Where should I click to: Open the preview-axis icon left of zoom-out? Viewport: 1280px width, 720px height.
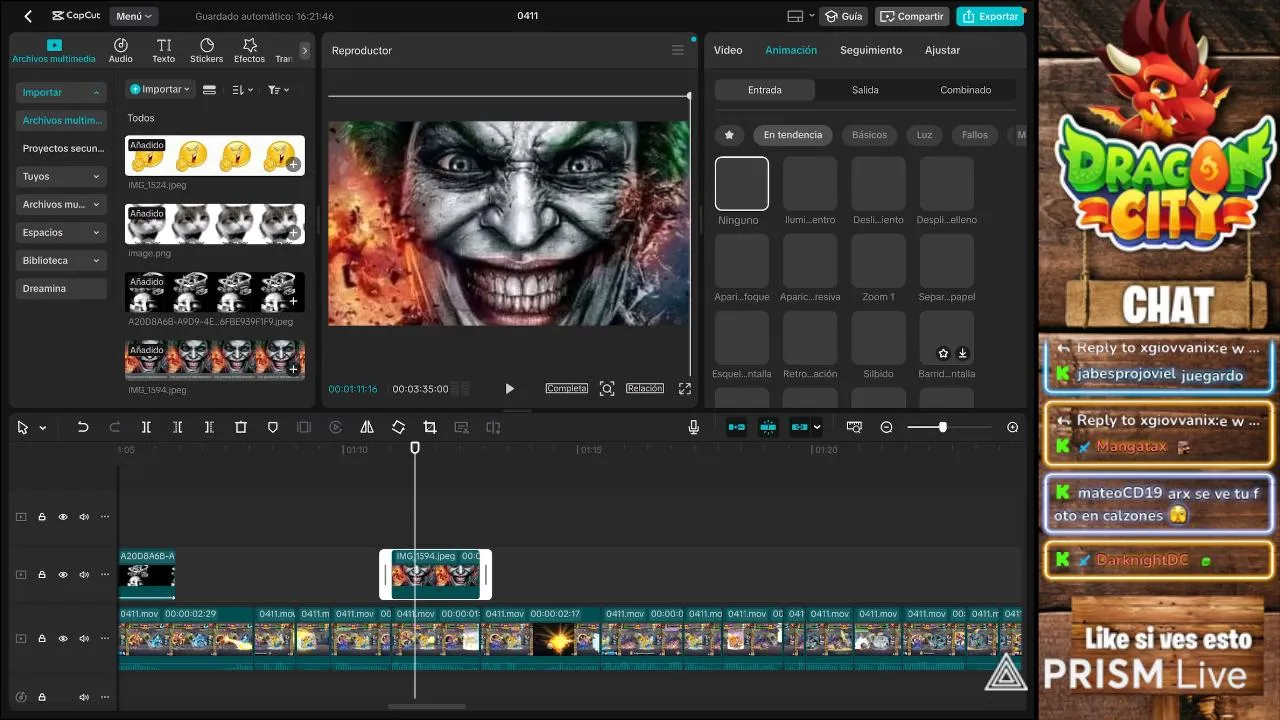[854, 427]
